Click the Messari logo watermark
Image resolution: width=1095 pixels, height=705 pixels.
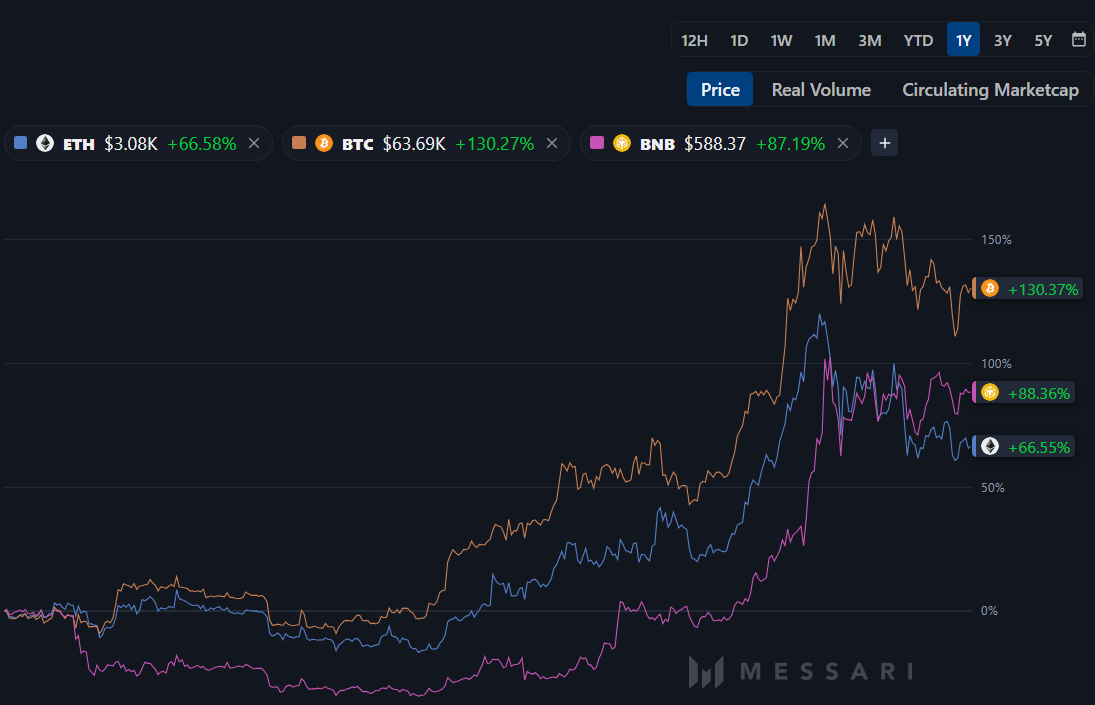(800, 672)
